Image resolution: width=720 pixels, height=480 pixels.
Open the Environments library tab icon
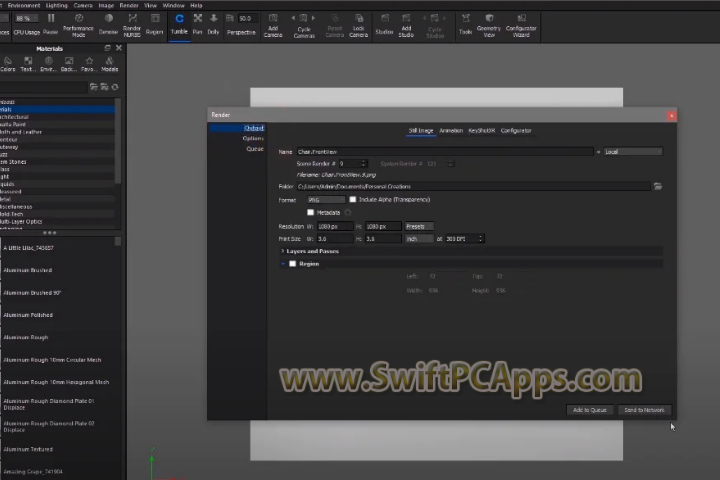pyautogui.click(x=49, y=61)
